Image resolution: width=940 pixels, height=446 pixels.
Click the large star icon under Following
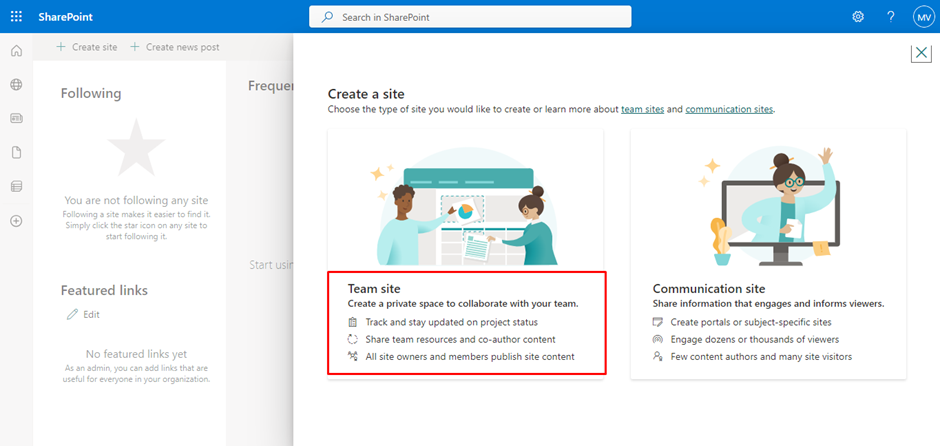point(136,147)
